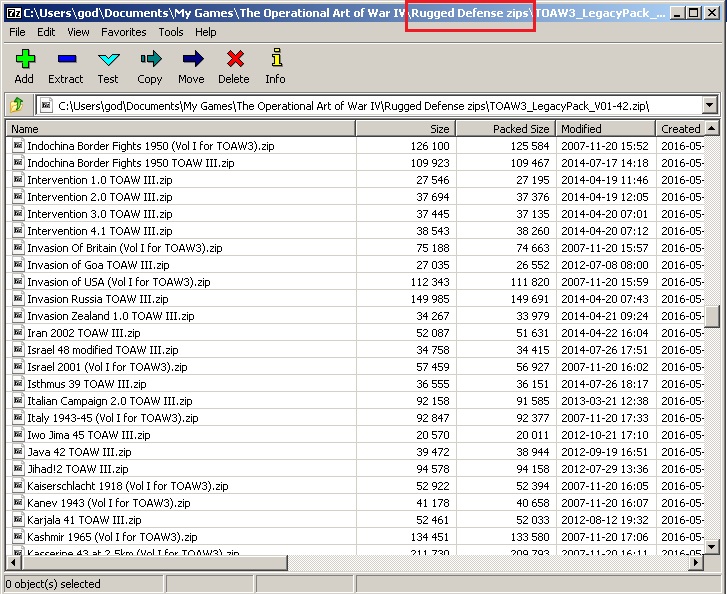The height and width of the screenshot is (594, 727).
Task: Sort by the Modified column header
Action: (606, 128)
